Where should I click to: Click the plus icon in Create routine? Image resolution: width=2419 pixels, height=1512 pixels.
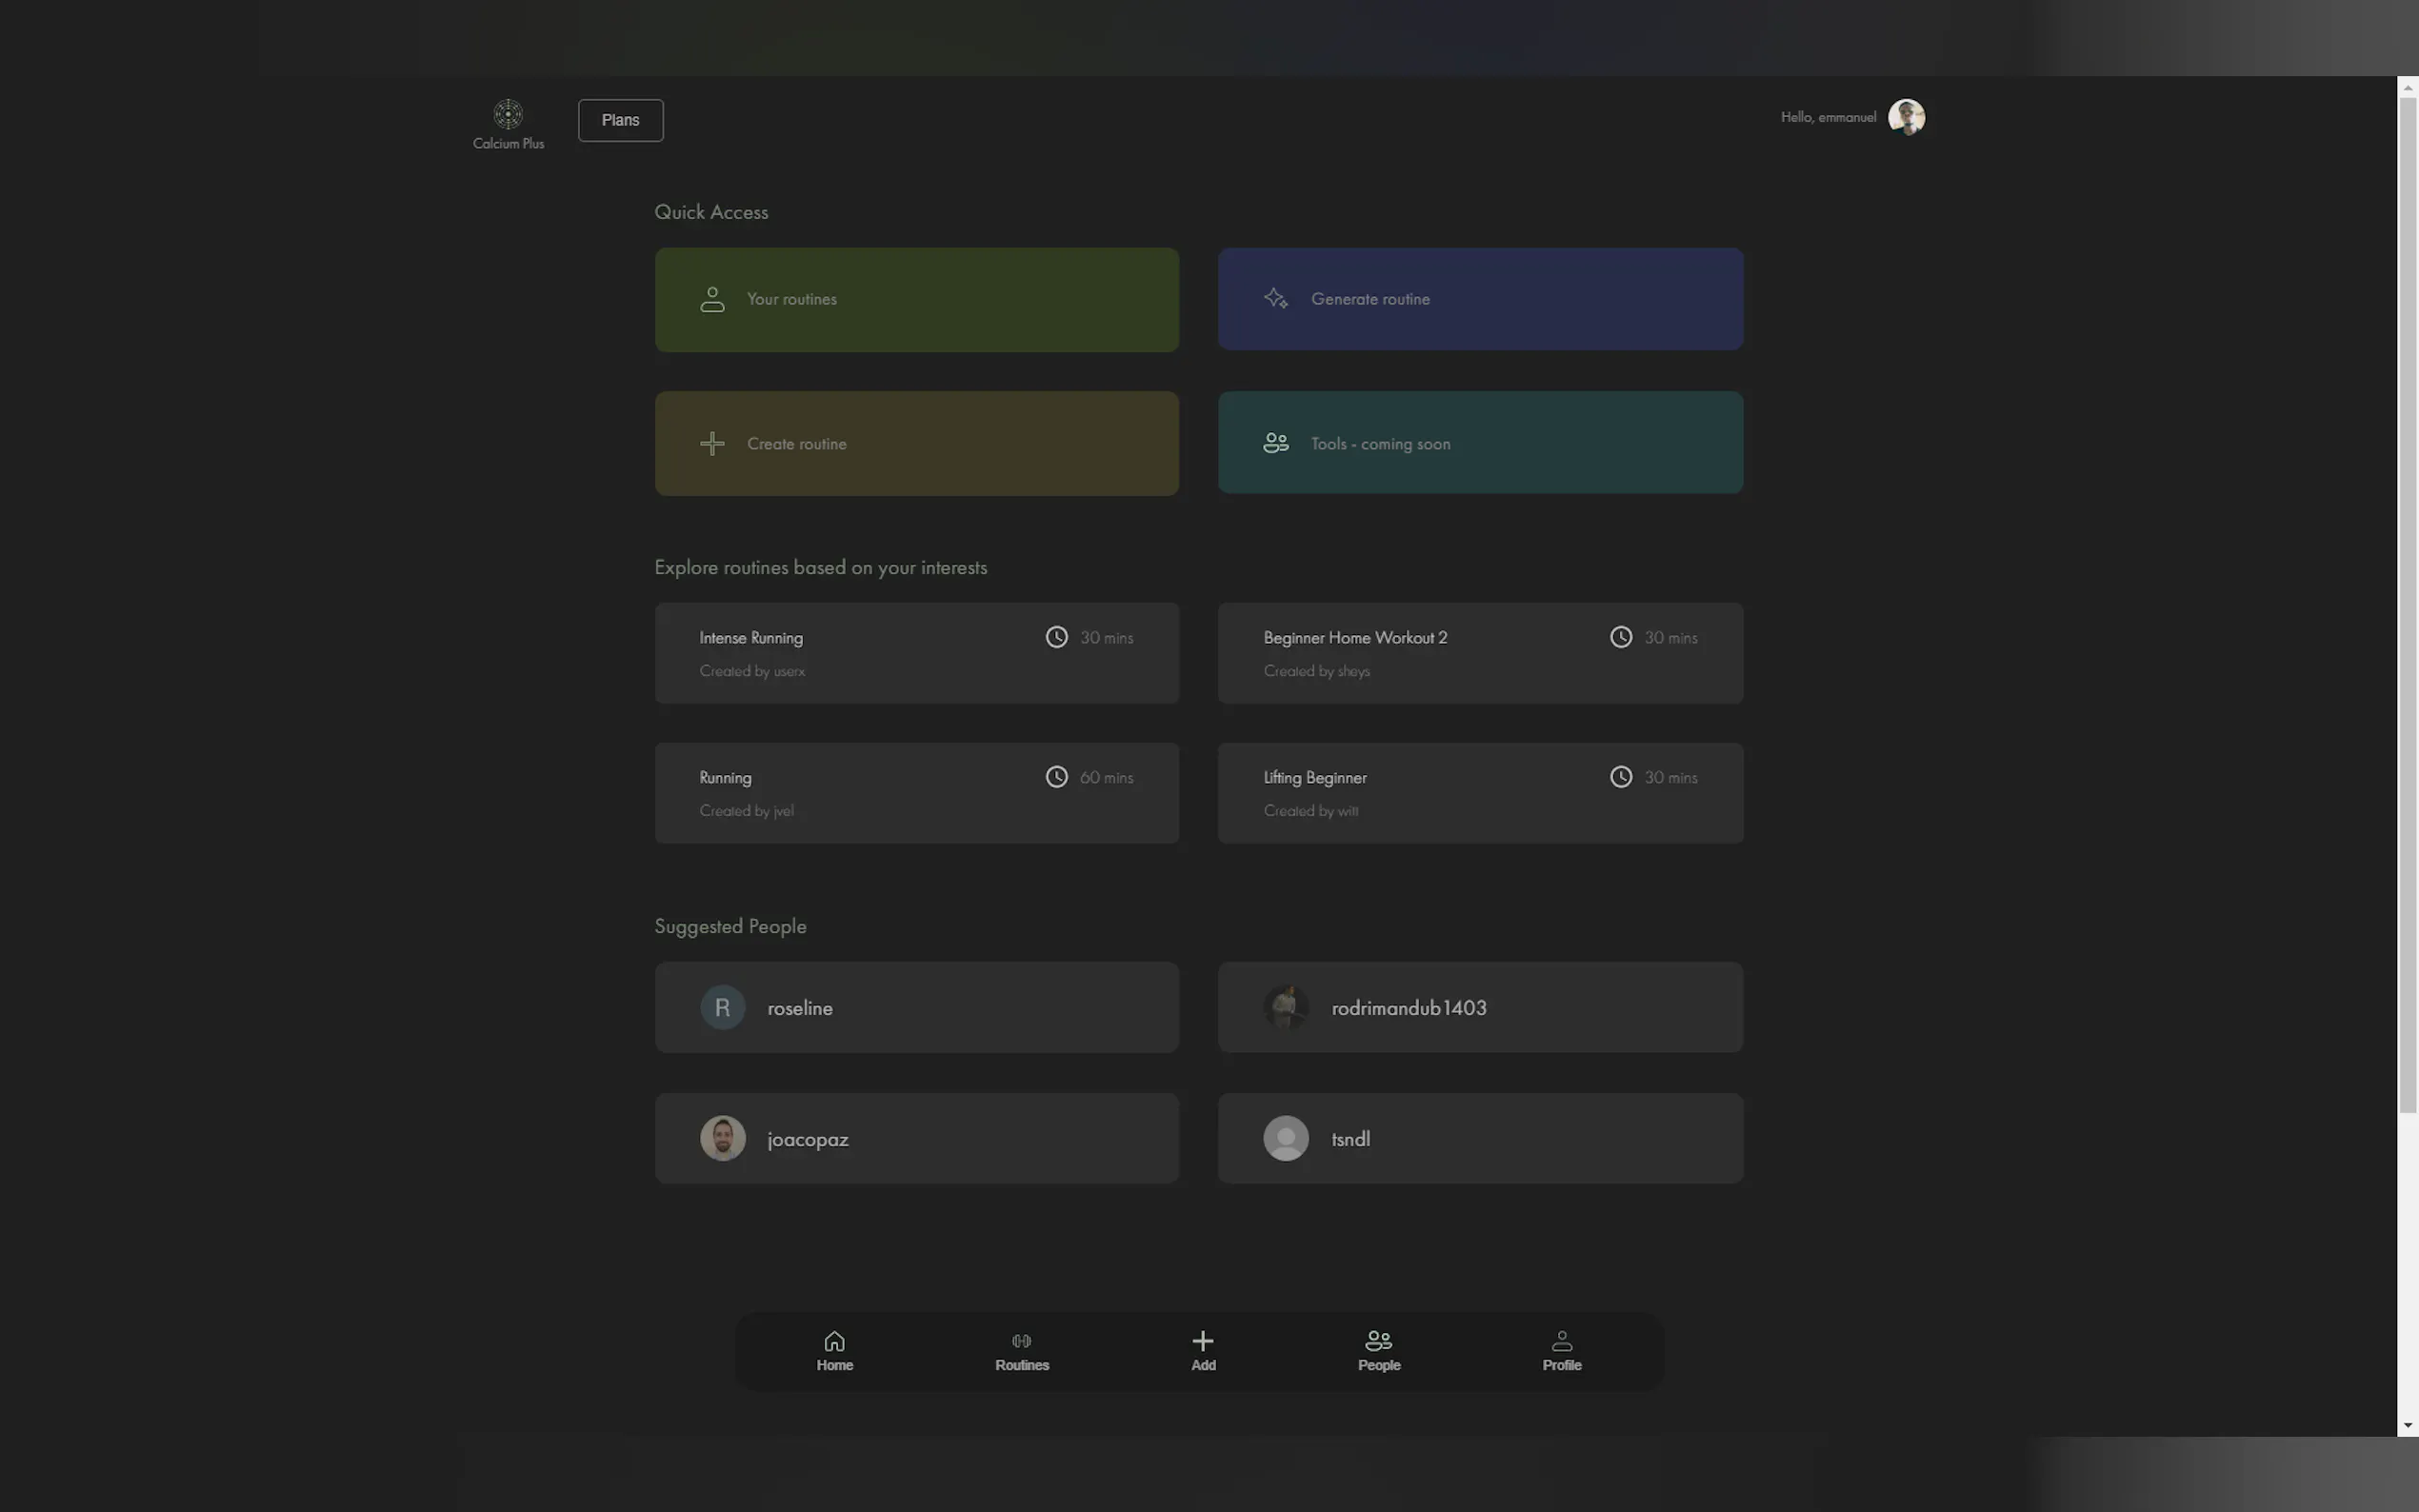(x=712, y=443)
